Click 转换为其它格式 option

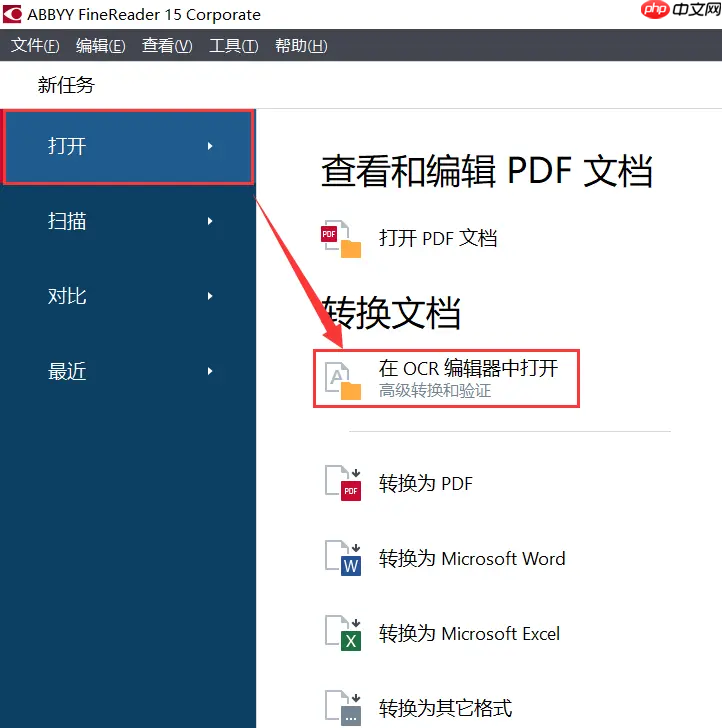pyautogui.click(x=445, y=708)
